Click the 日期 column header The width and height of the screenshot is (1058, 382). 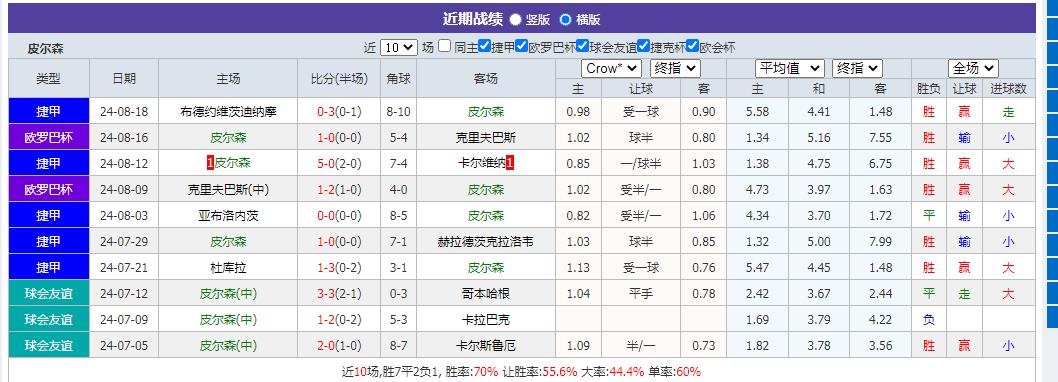(x=124, y=78)
